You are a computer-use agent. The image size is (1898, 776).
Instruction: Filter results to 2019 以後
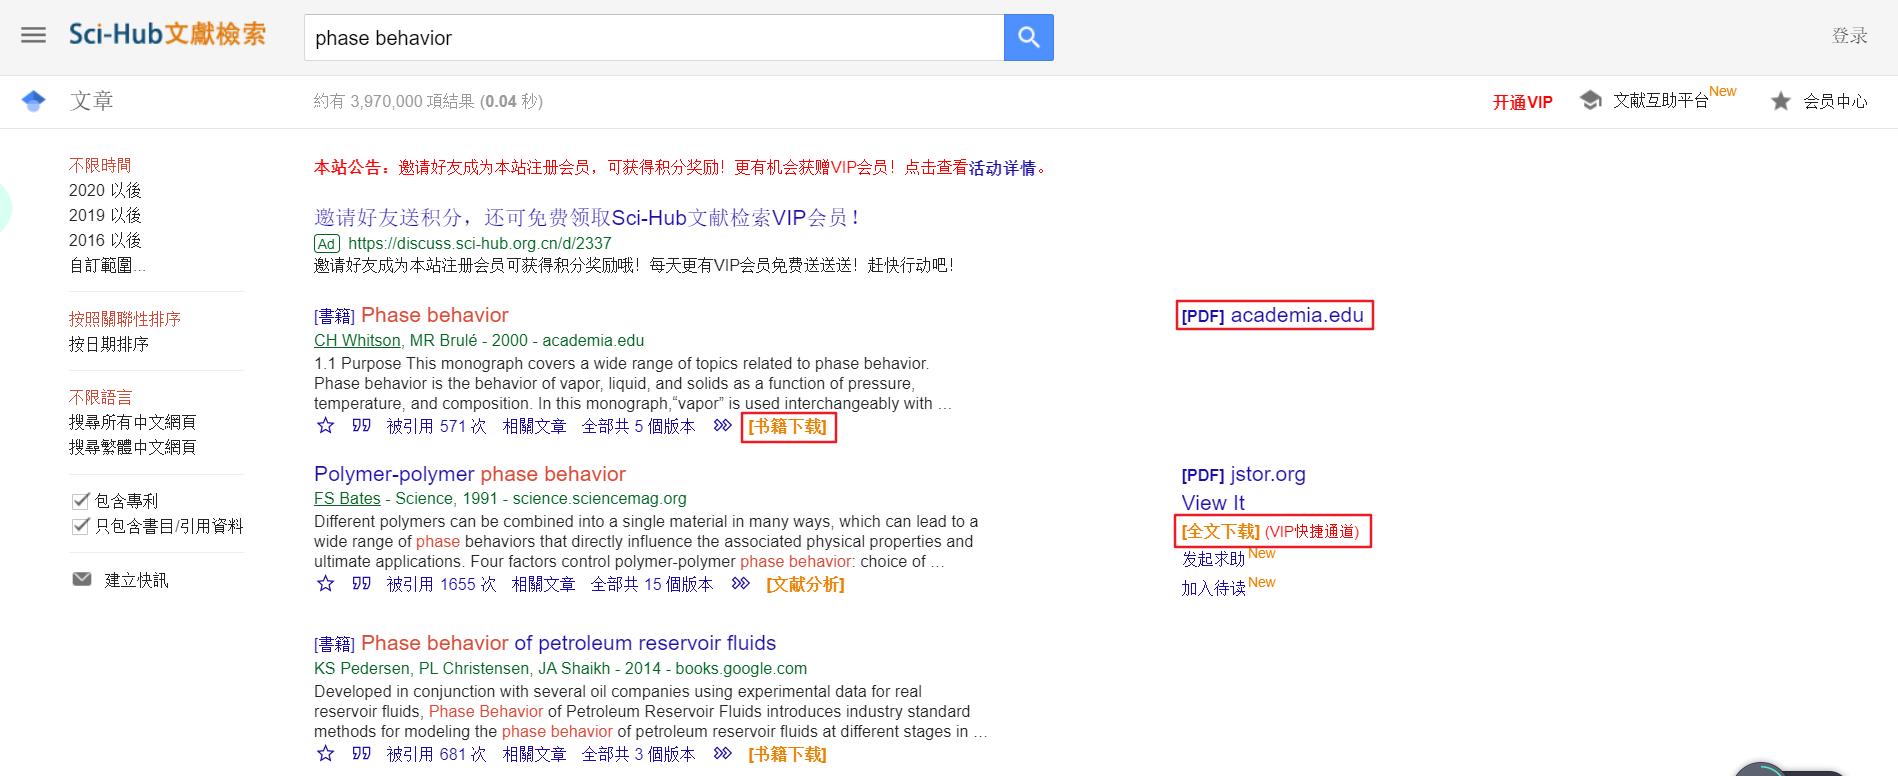click(x=105, y=215)
